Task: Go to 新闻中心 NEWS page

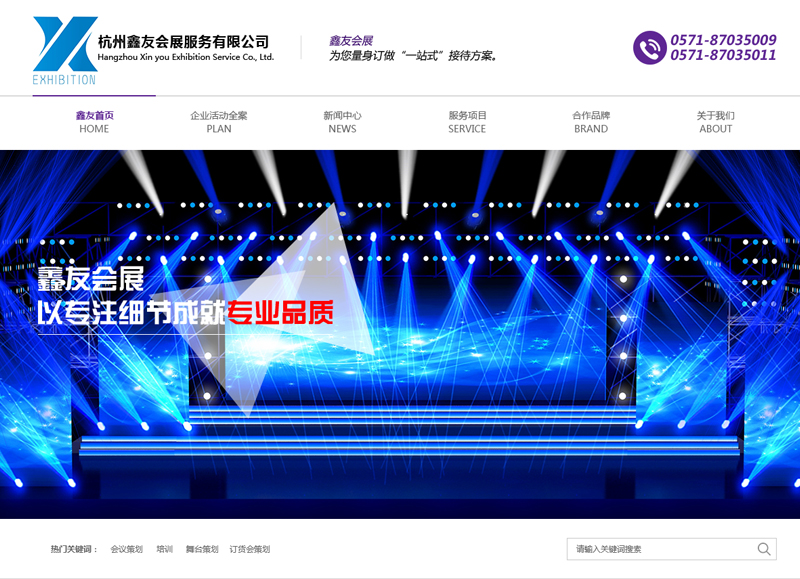Action: [x=342, y=122]
